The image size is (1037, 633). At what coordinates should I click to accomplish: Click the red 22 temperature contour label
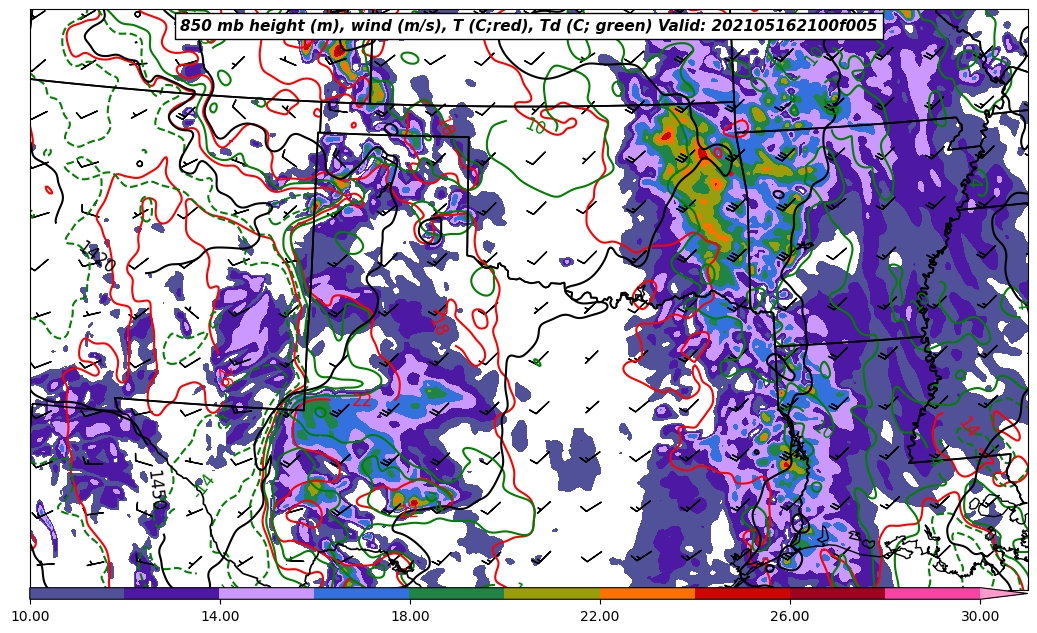click(362, 400)
